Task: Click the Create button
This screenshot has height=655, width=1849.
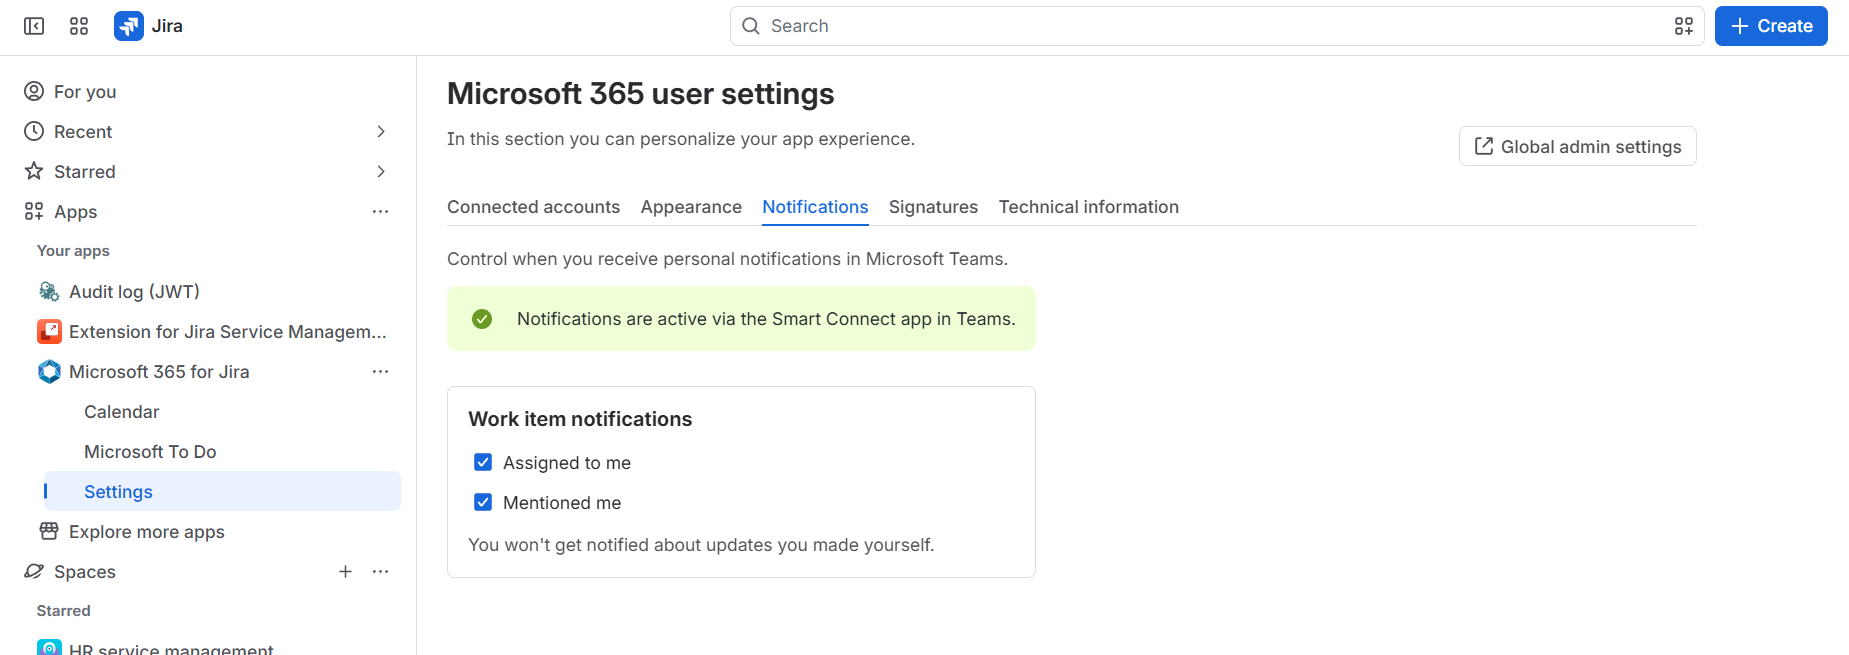Action: [1771, 26]
